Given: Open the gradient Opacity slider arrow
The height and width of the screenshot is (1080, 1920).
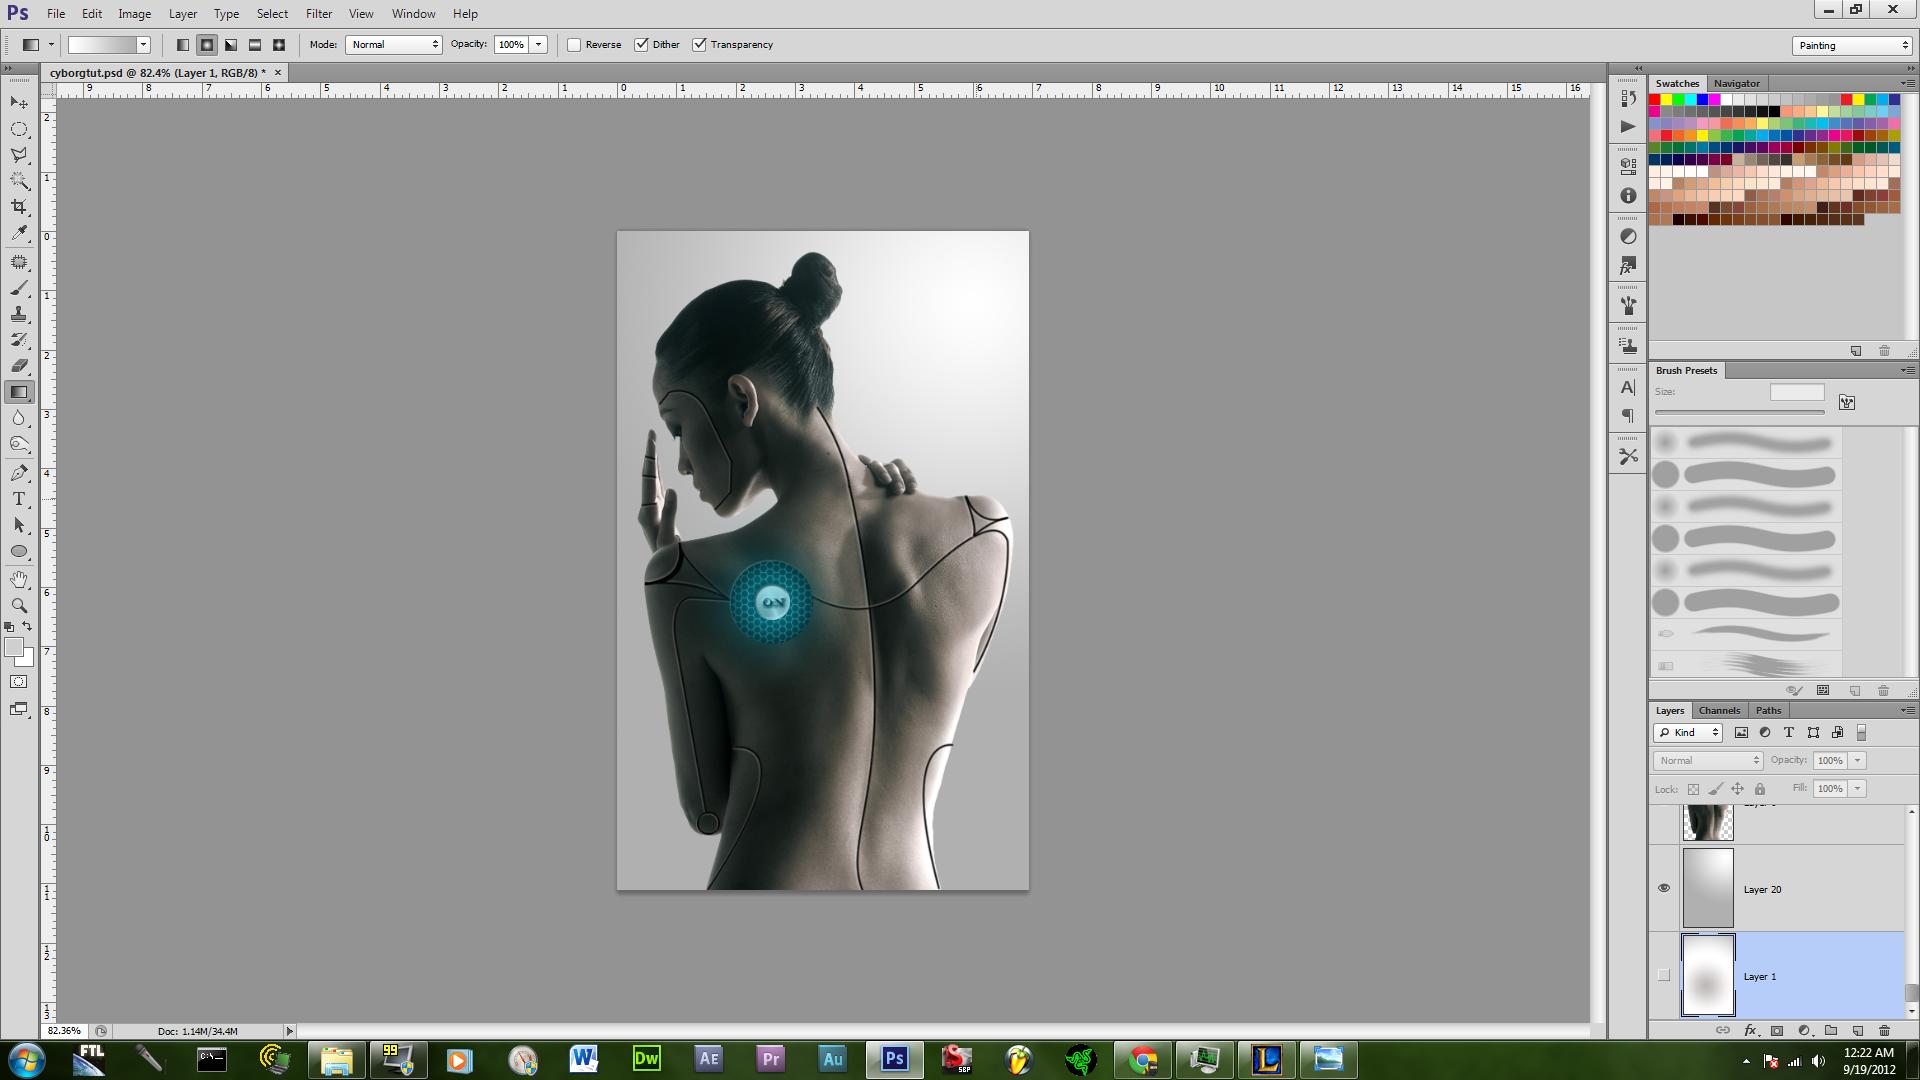Looking at the screenshot, I should 539,45.
